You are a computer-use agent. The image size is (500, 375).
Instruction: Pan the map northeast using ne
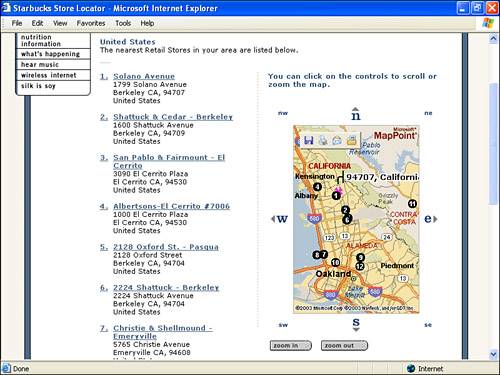pyautogui.click(x=428, y=113)
